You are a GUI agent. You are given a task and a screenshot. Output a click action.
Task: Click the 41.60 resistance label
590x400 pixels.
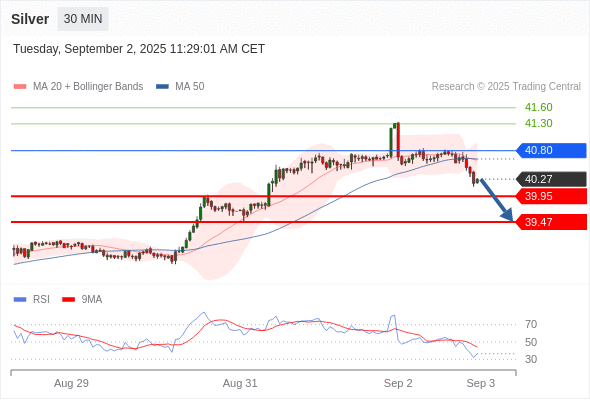click(538, 107)
